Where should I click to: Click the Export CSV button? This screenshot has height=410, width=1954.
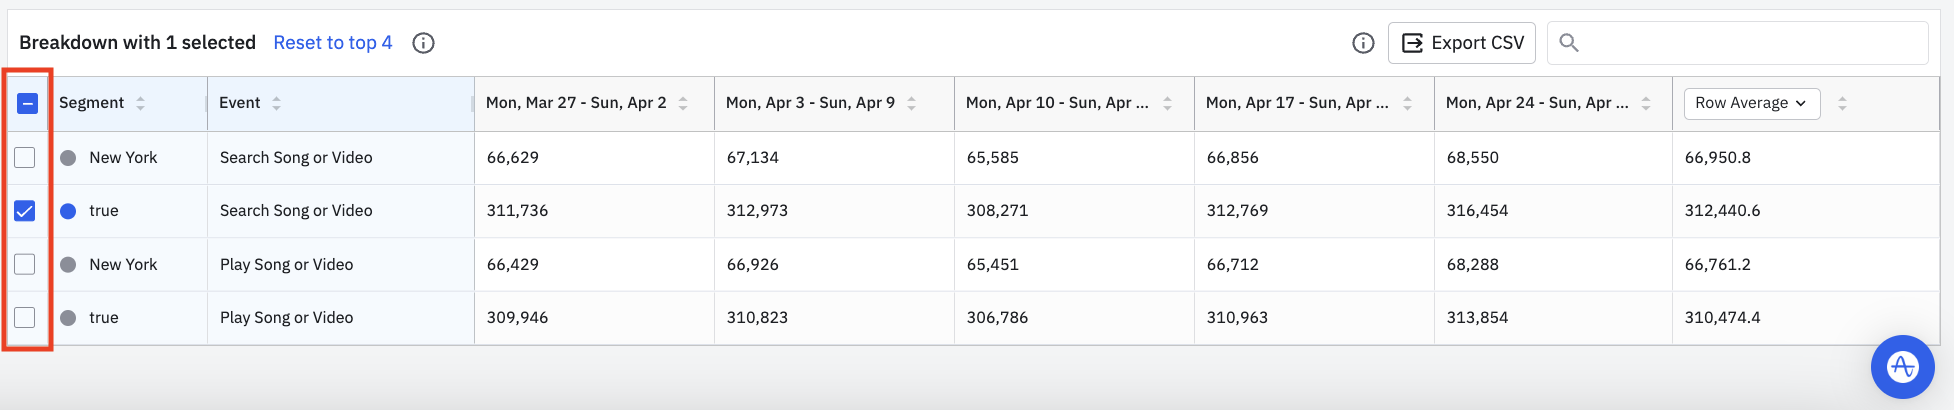coord(1462,43)
